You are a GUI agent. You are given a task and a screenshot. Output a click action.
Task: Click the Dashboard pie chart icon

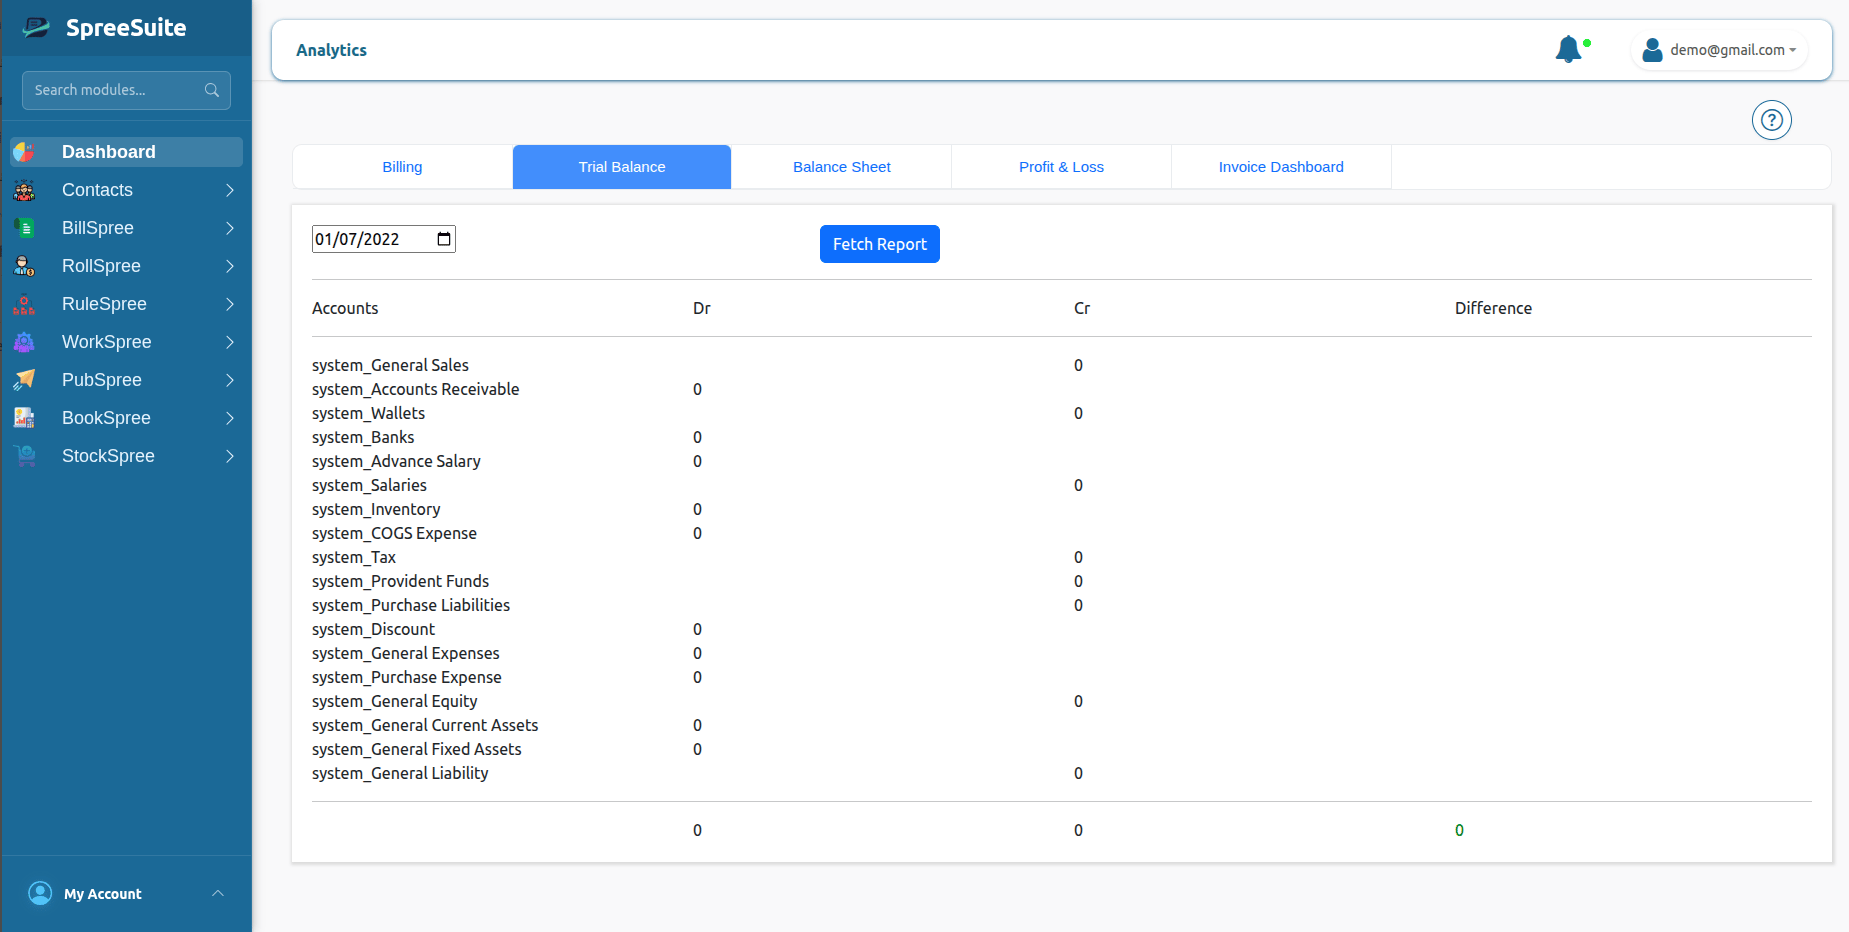click(24, 152)
